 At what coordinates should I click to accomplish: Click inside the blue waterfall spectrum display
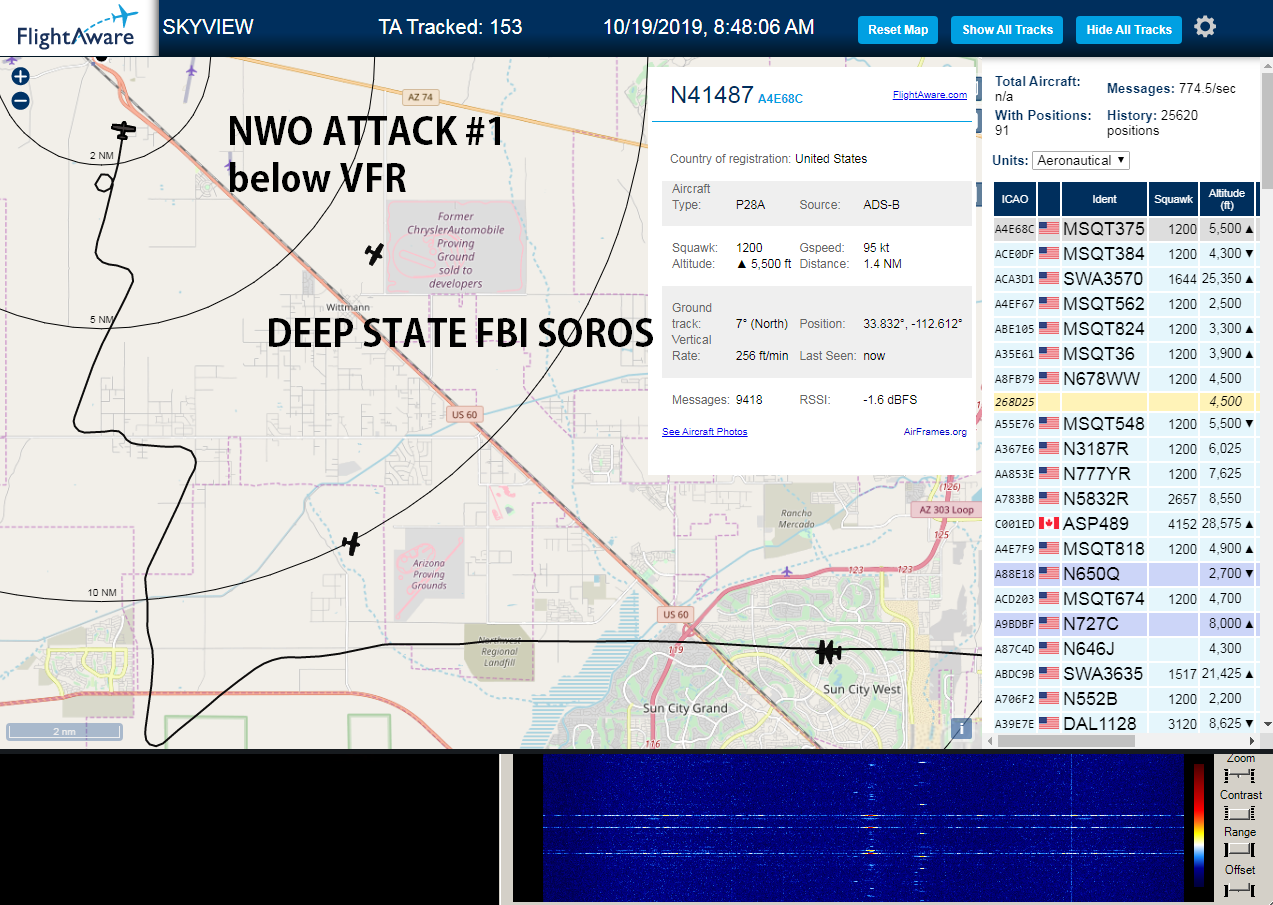click(862, 829)
